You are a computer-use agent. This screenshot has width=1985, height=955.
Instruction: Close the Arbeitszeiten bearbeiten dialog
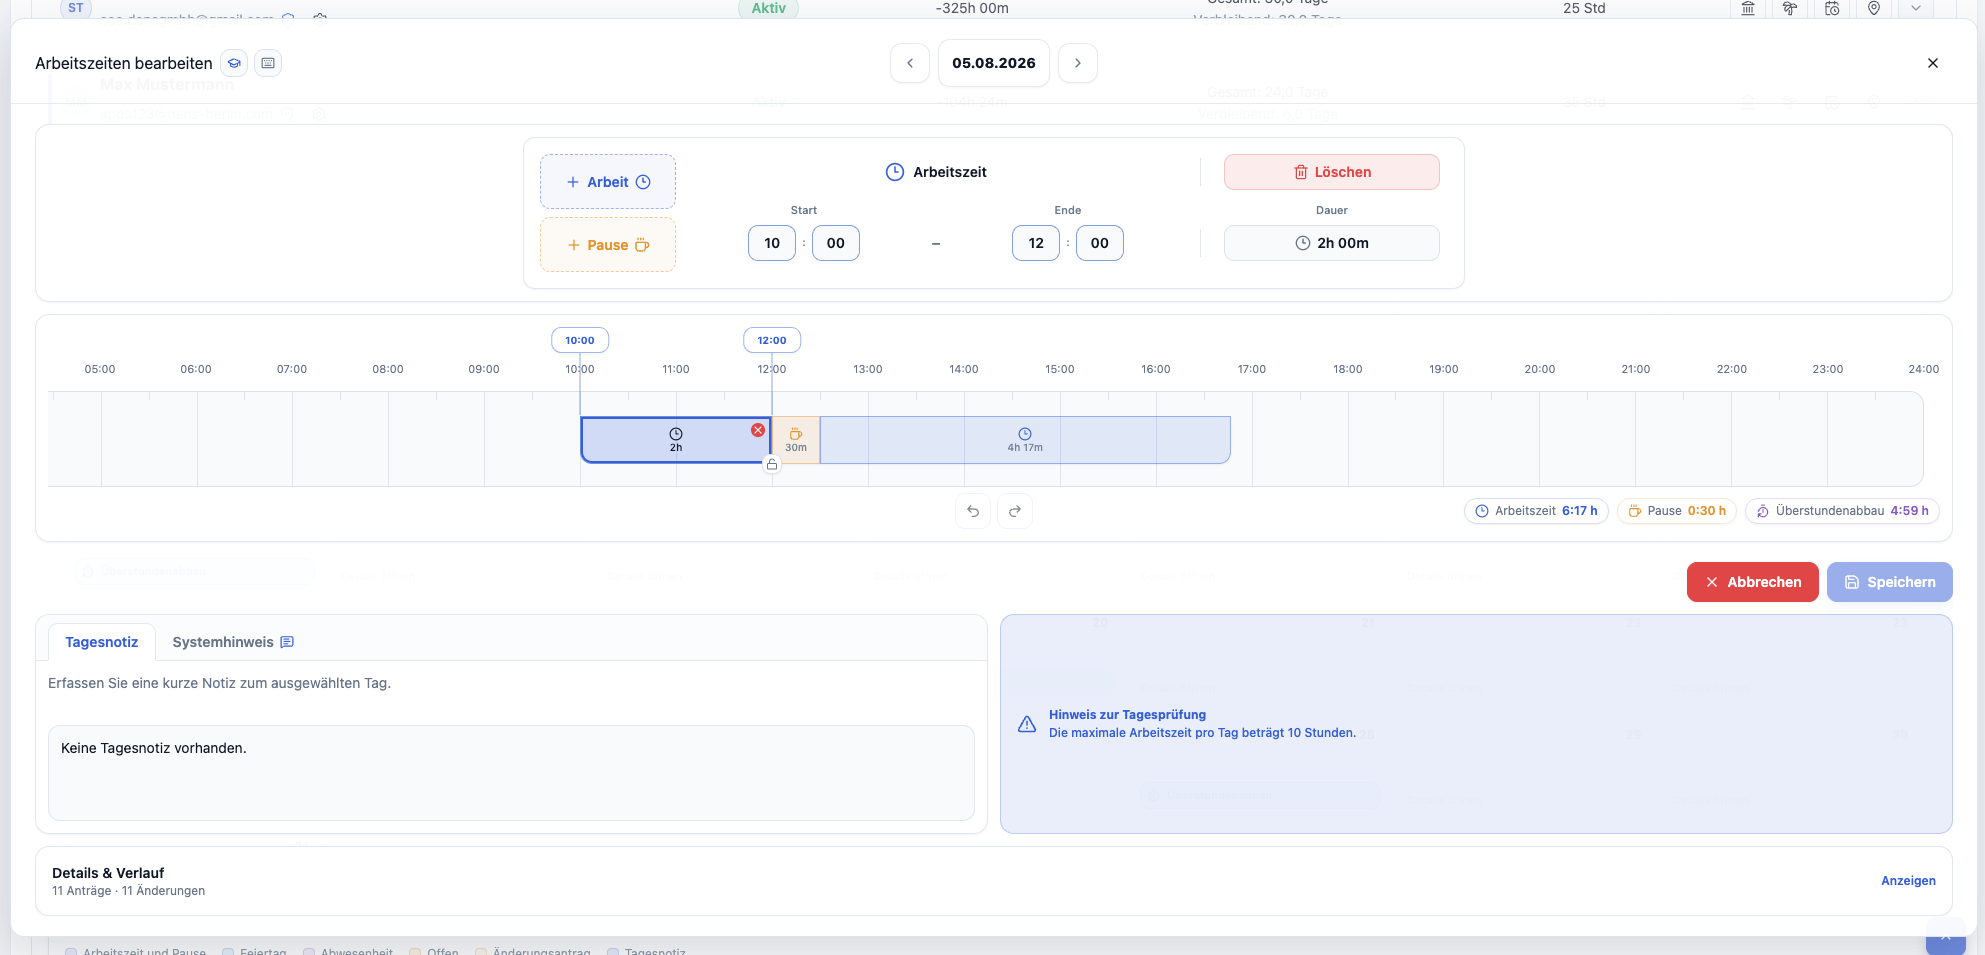pyautogui.click(x=1933, y=63)
